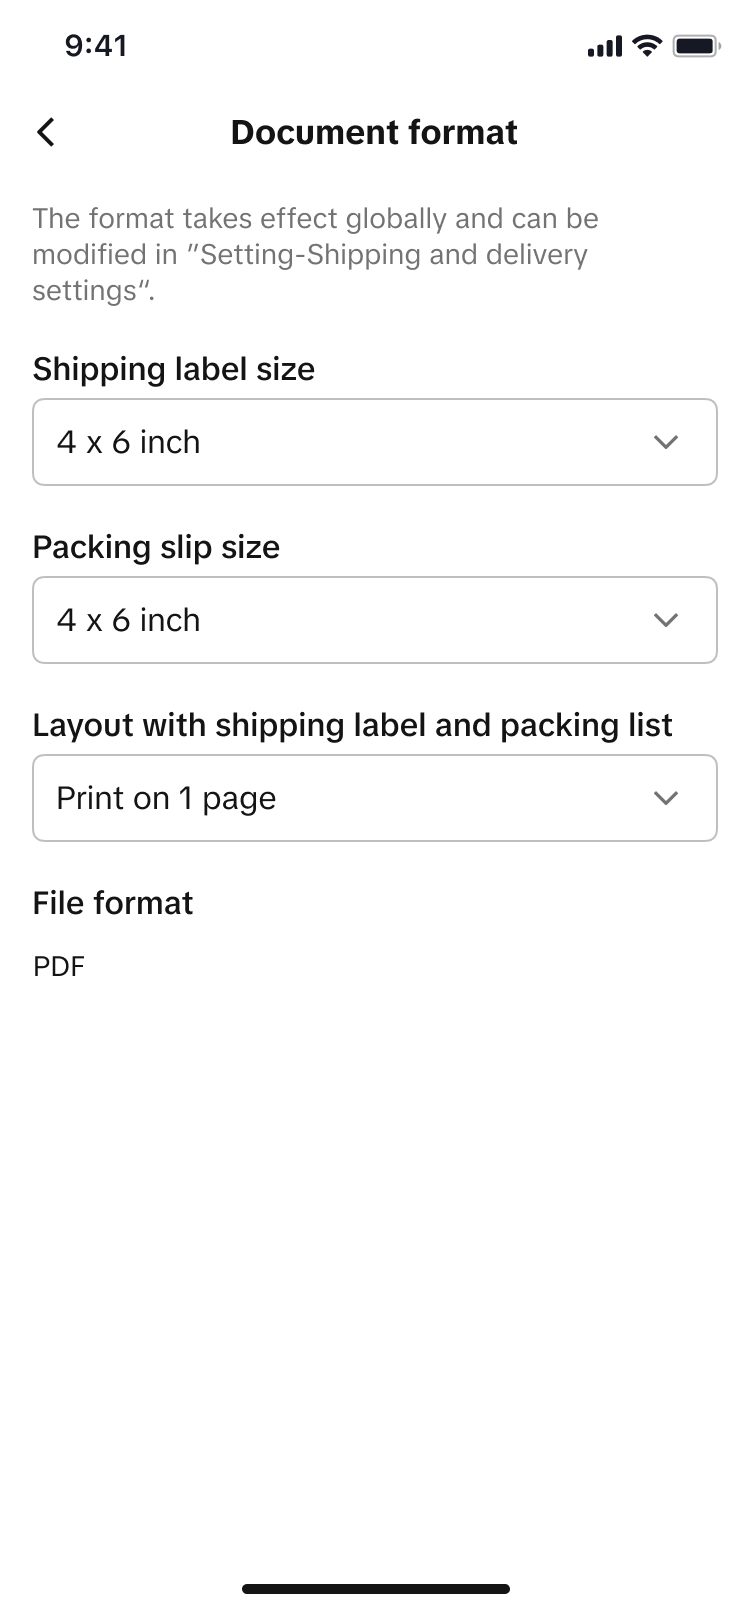Select the PDF file format value

pyautogui.click(x=59, y=967)
